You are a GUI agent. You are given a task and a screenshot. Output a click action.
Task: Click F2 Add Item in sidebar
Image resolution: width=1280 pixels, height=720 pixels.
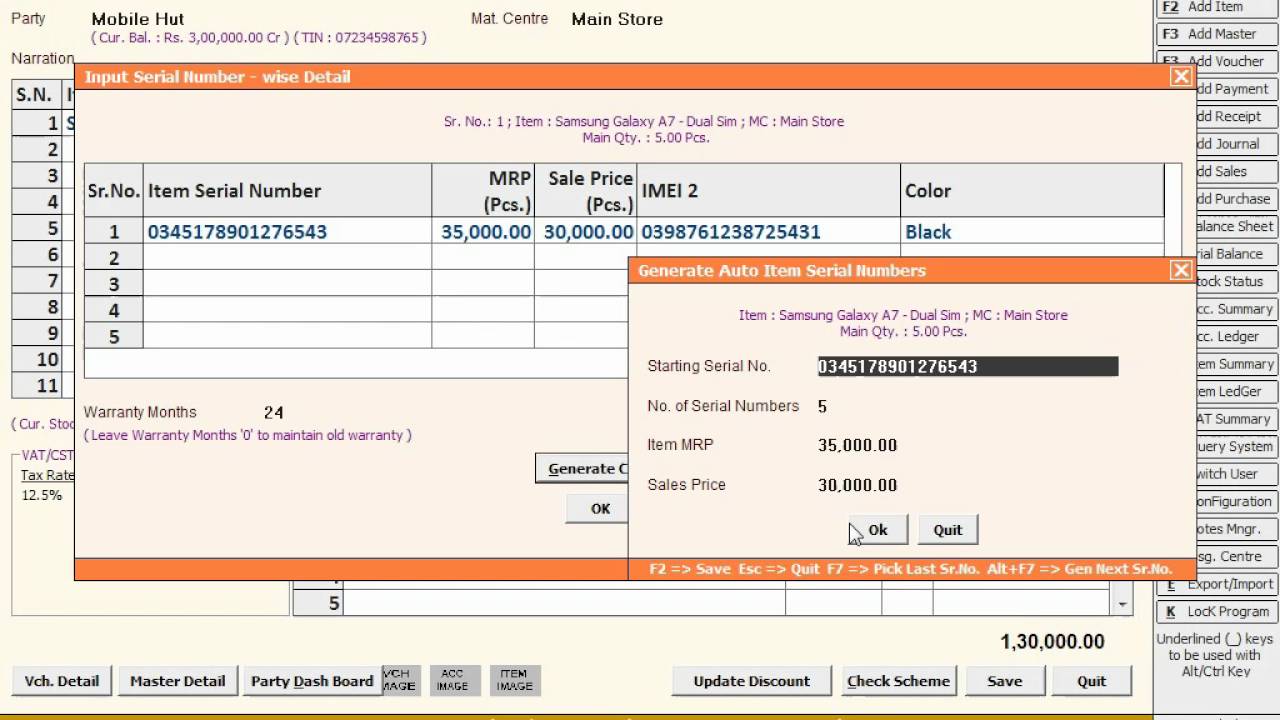[1217, 7]
